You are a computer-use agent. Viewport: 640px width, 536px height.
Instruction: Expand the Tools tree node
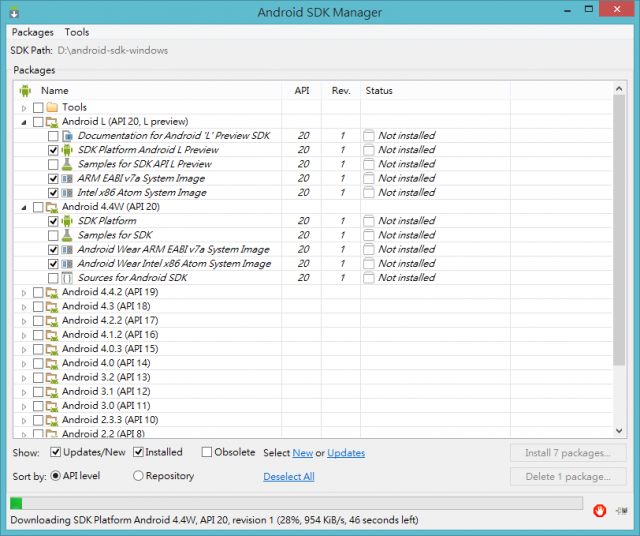point(24,108)
